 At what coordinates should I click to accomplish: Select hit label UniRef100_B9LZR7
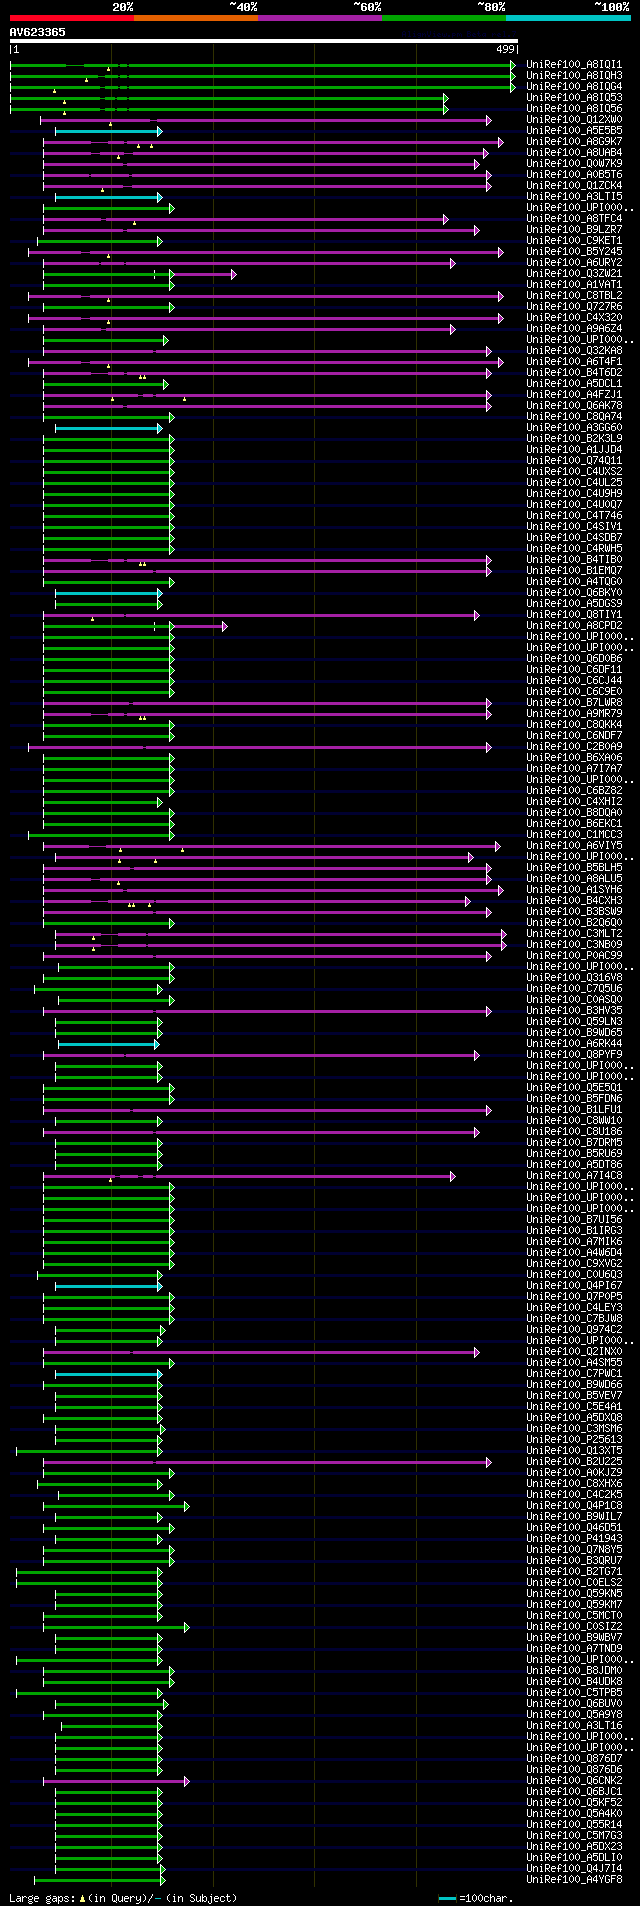click(x=574, y=230)
